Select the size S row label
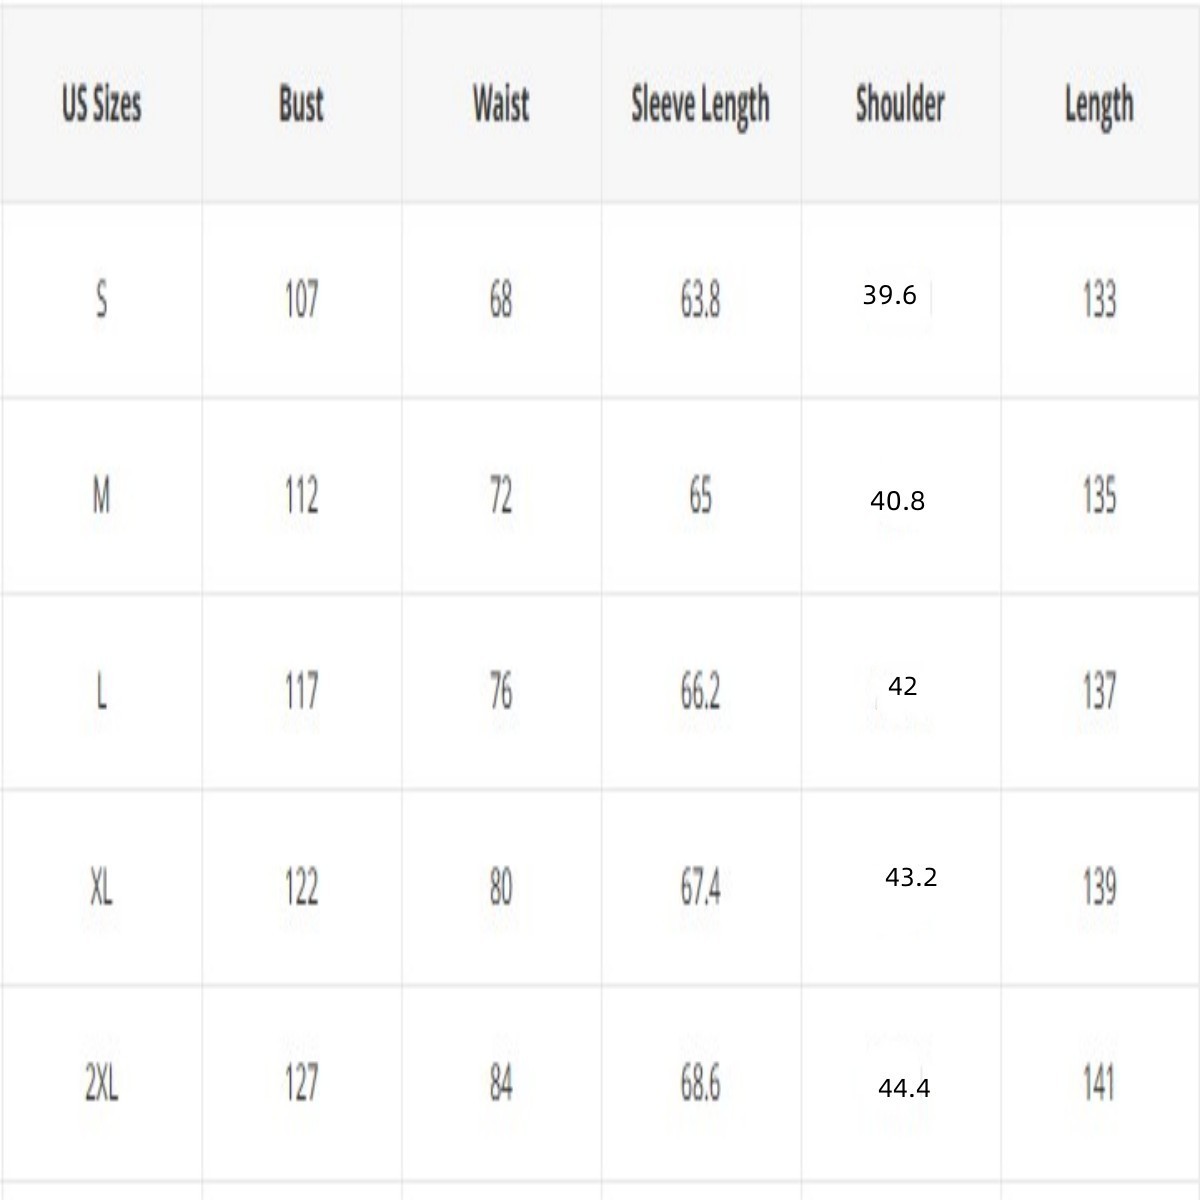The image size is (1200, 1200). click(101, 299)
